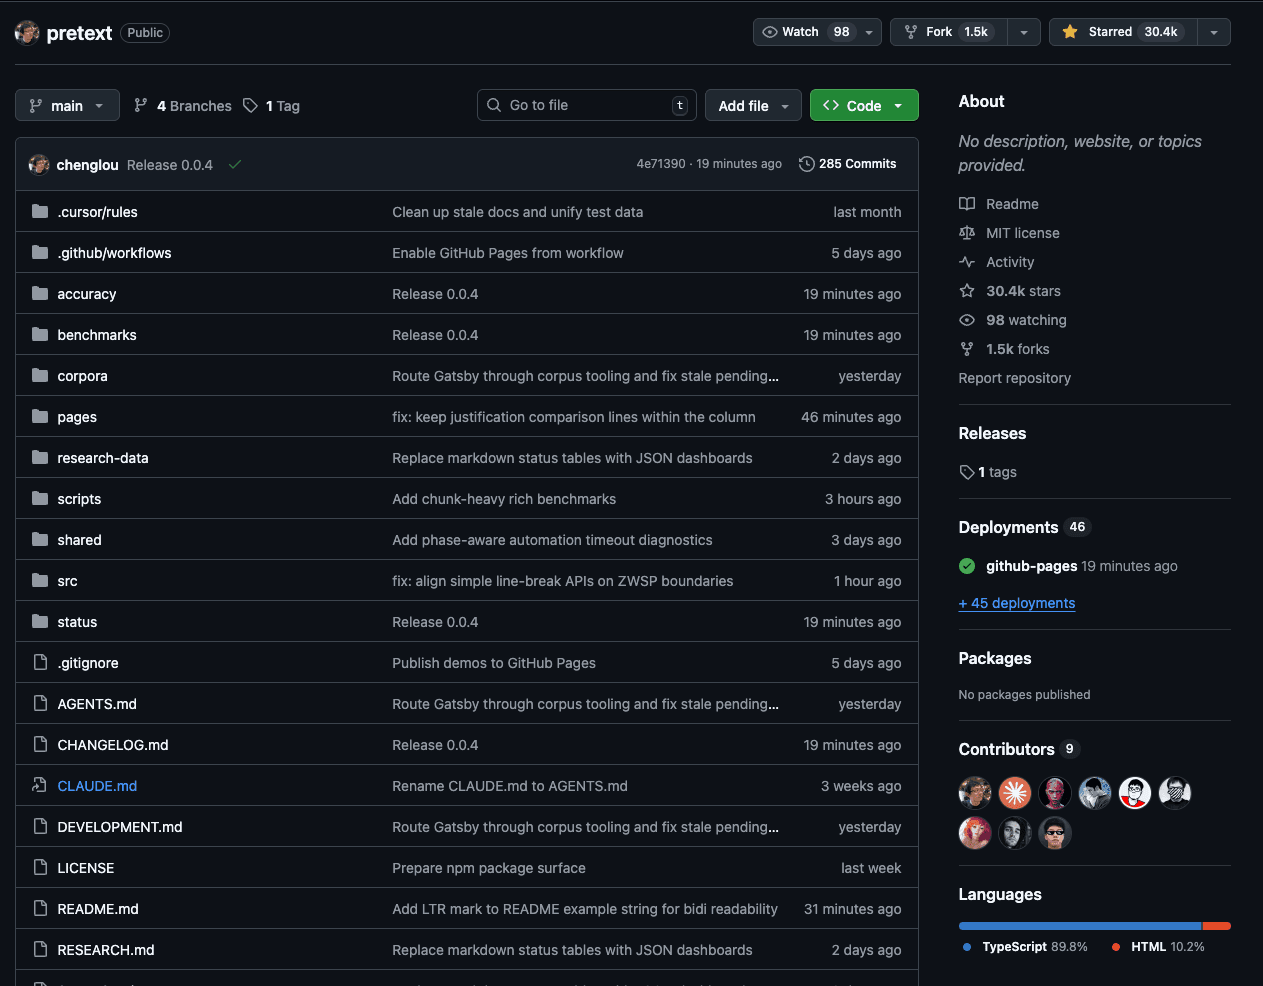Click the TypeScript language bar segment
1263x986 pixels.
pyautogui.click(x=1079, y=926)
